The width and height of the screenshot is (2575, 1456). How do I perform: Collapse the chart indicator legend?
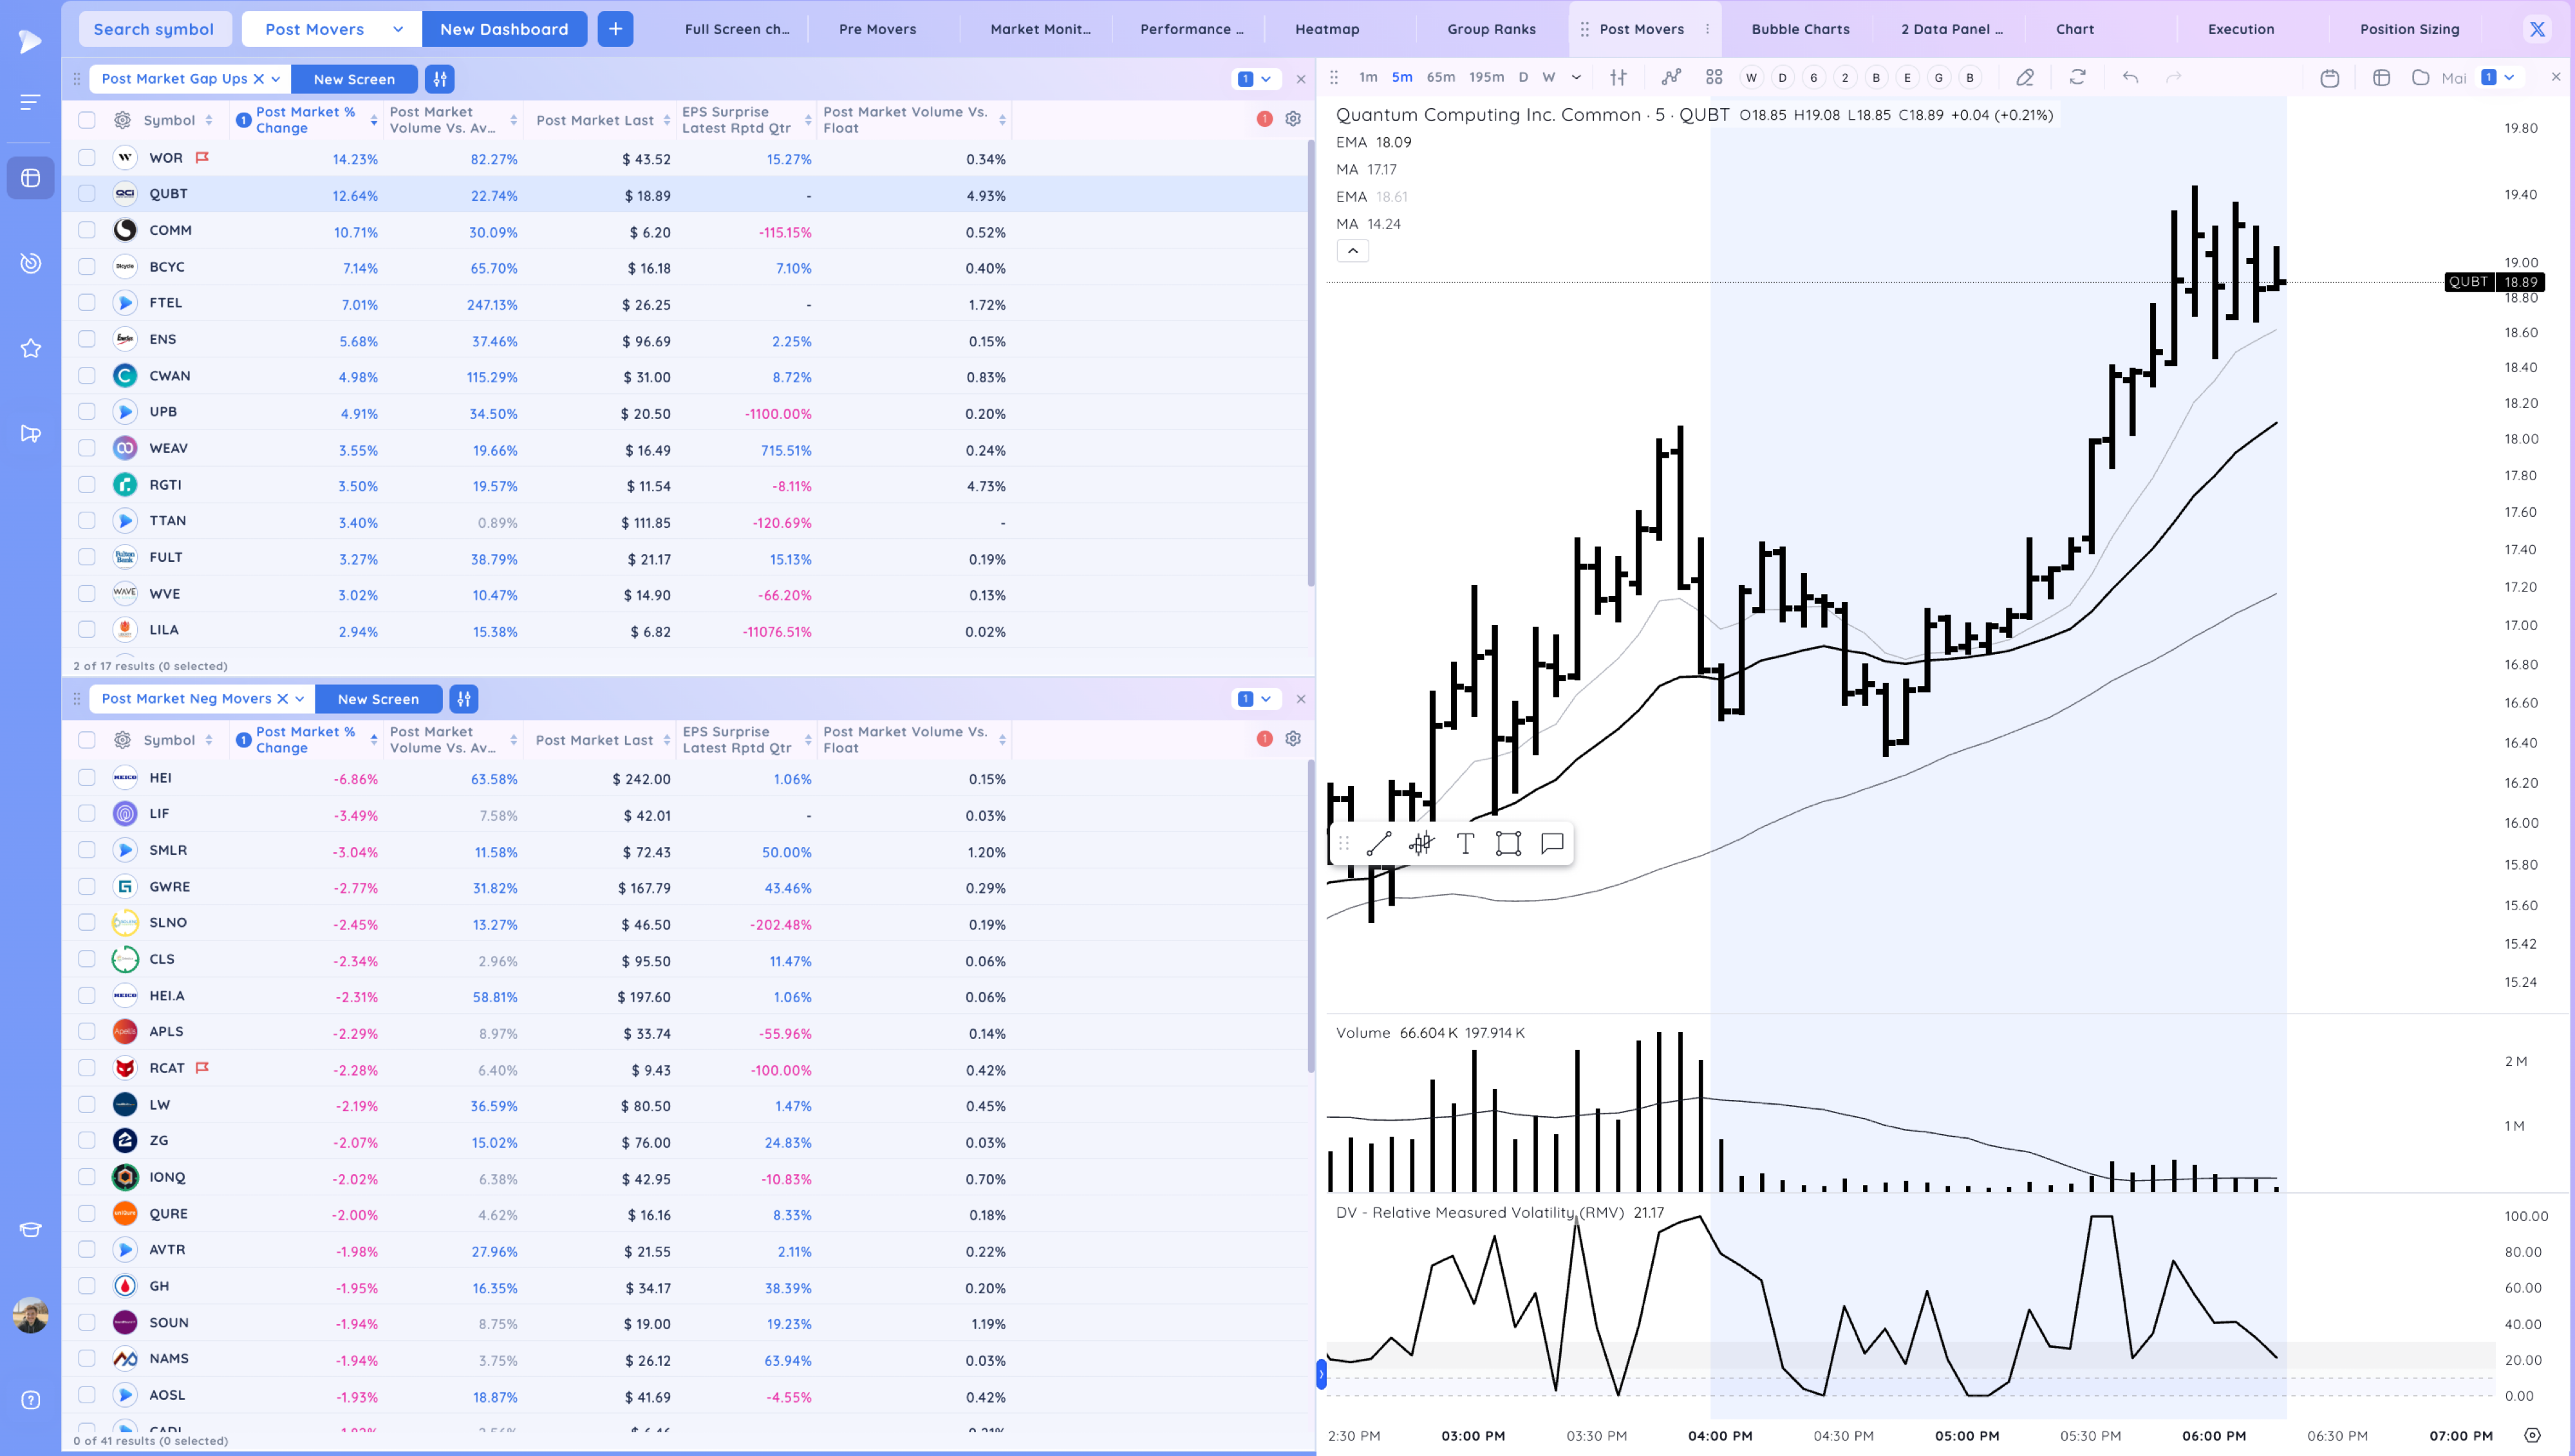coord(1353,251)
